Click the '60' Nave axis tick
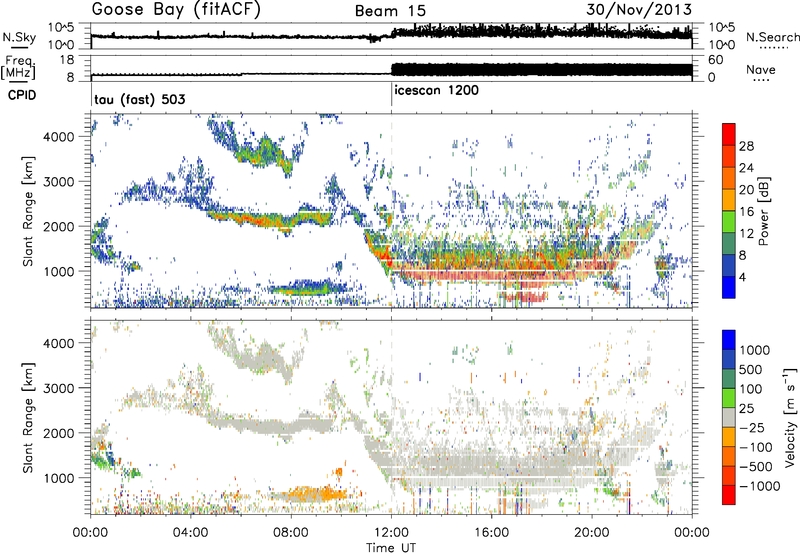The image size is (800, 554). point(716,60)
